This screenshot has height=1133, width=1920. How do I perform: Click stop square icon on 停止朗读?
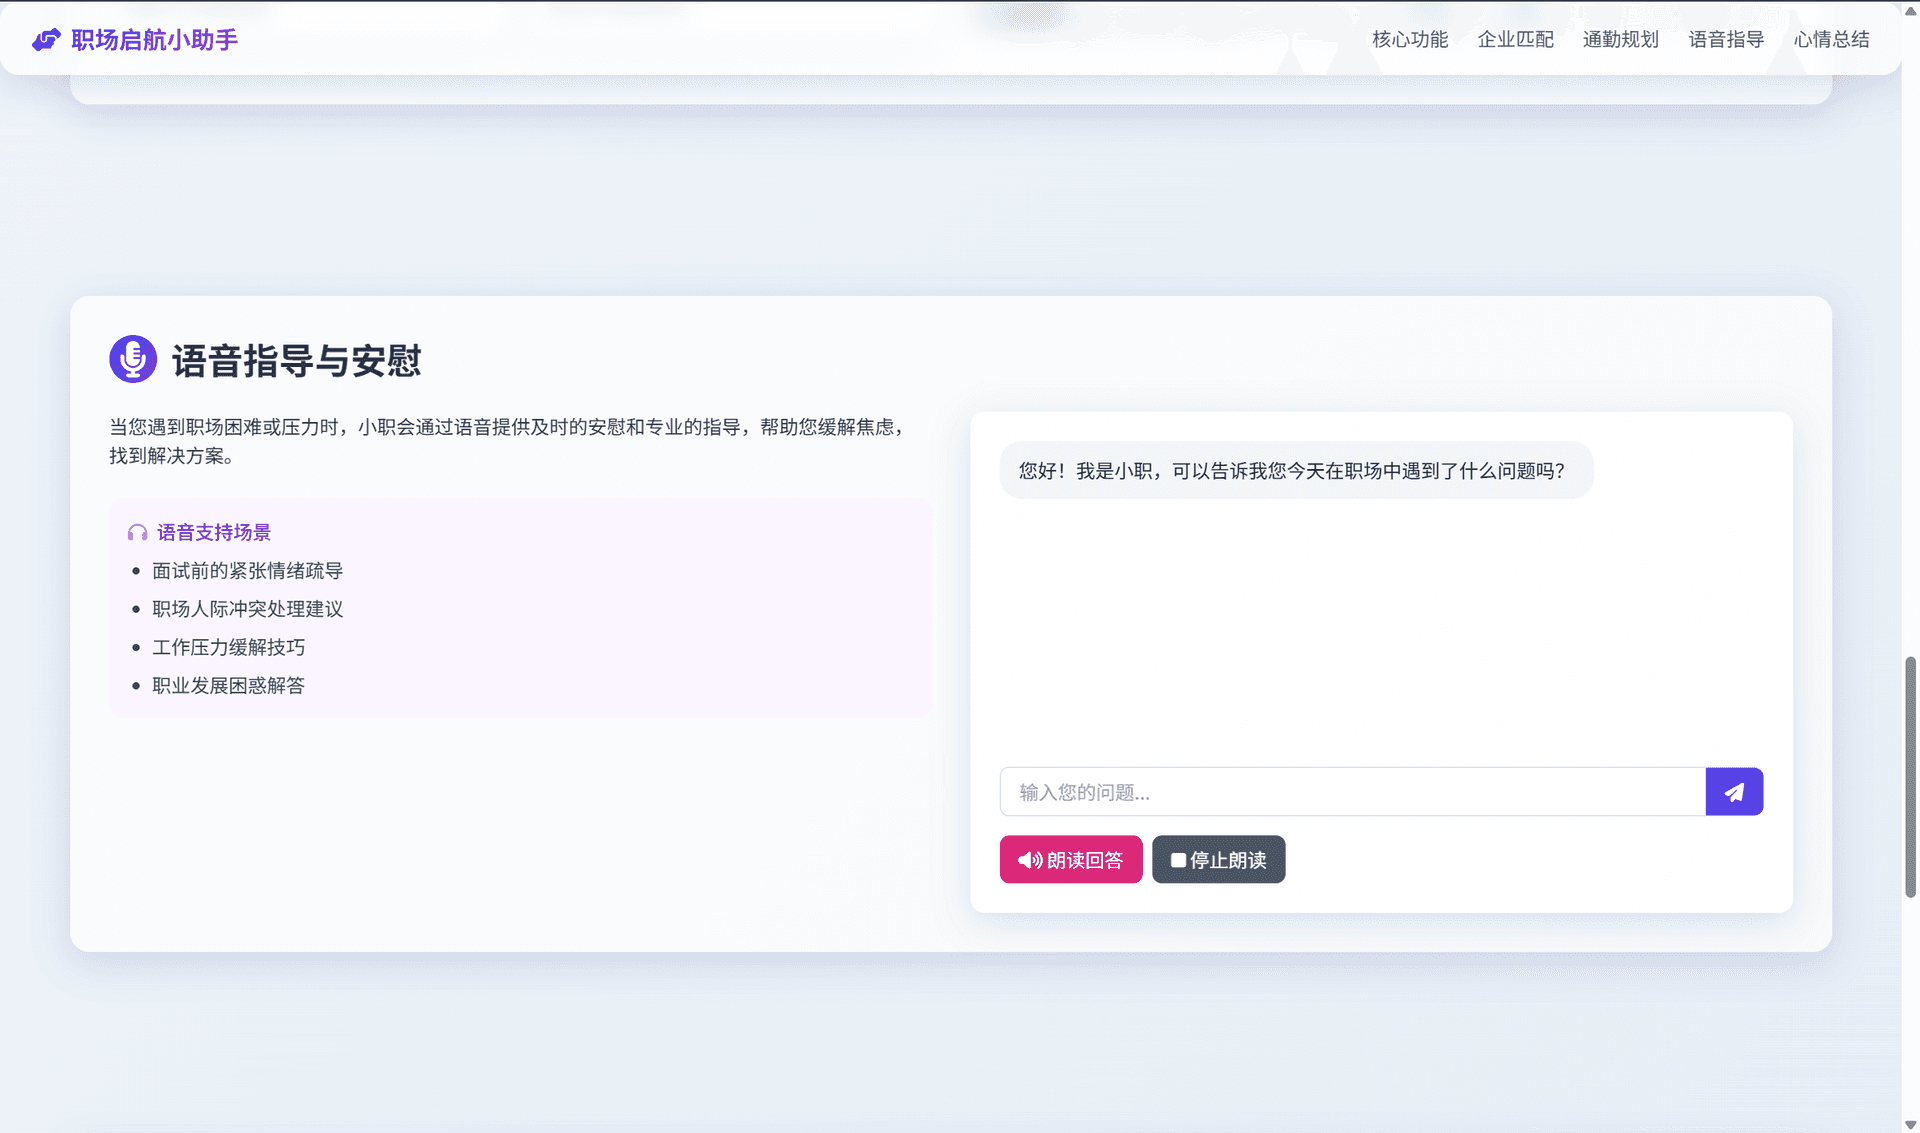(1178, 860)
